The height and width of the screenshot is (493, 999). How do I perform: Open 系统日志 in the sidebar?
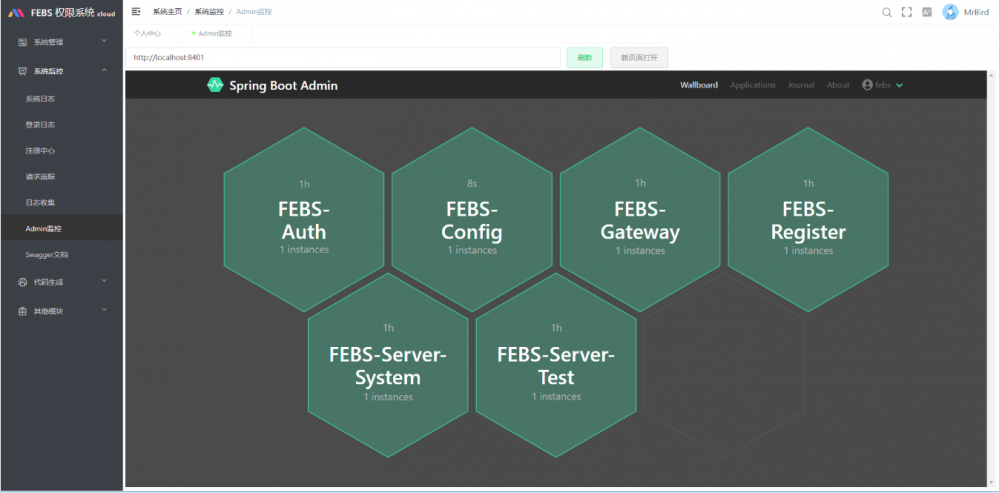pyautogui.click(x=61, y=99)
